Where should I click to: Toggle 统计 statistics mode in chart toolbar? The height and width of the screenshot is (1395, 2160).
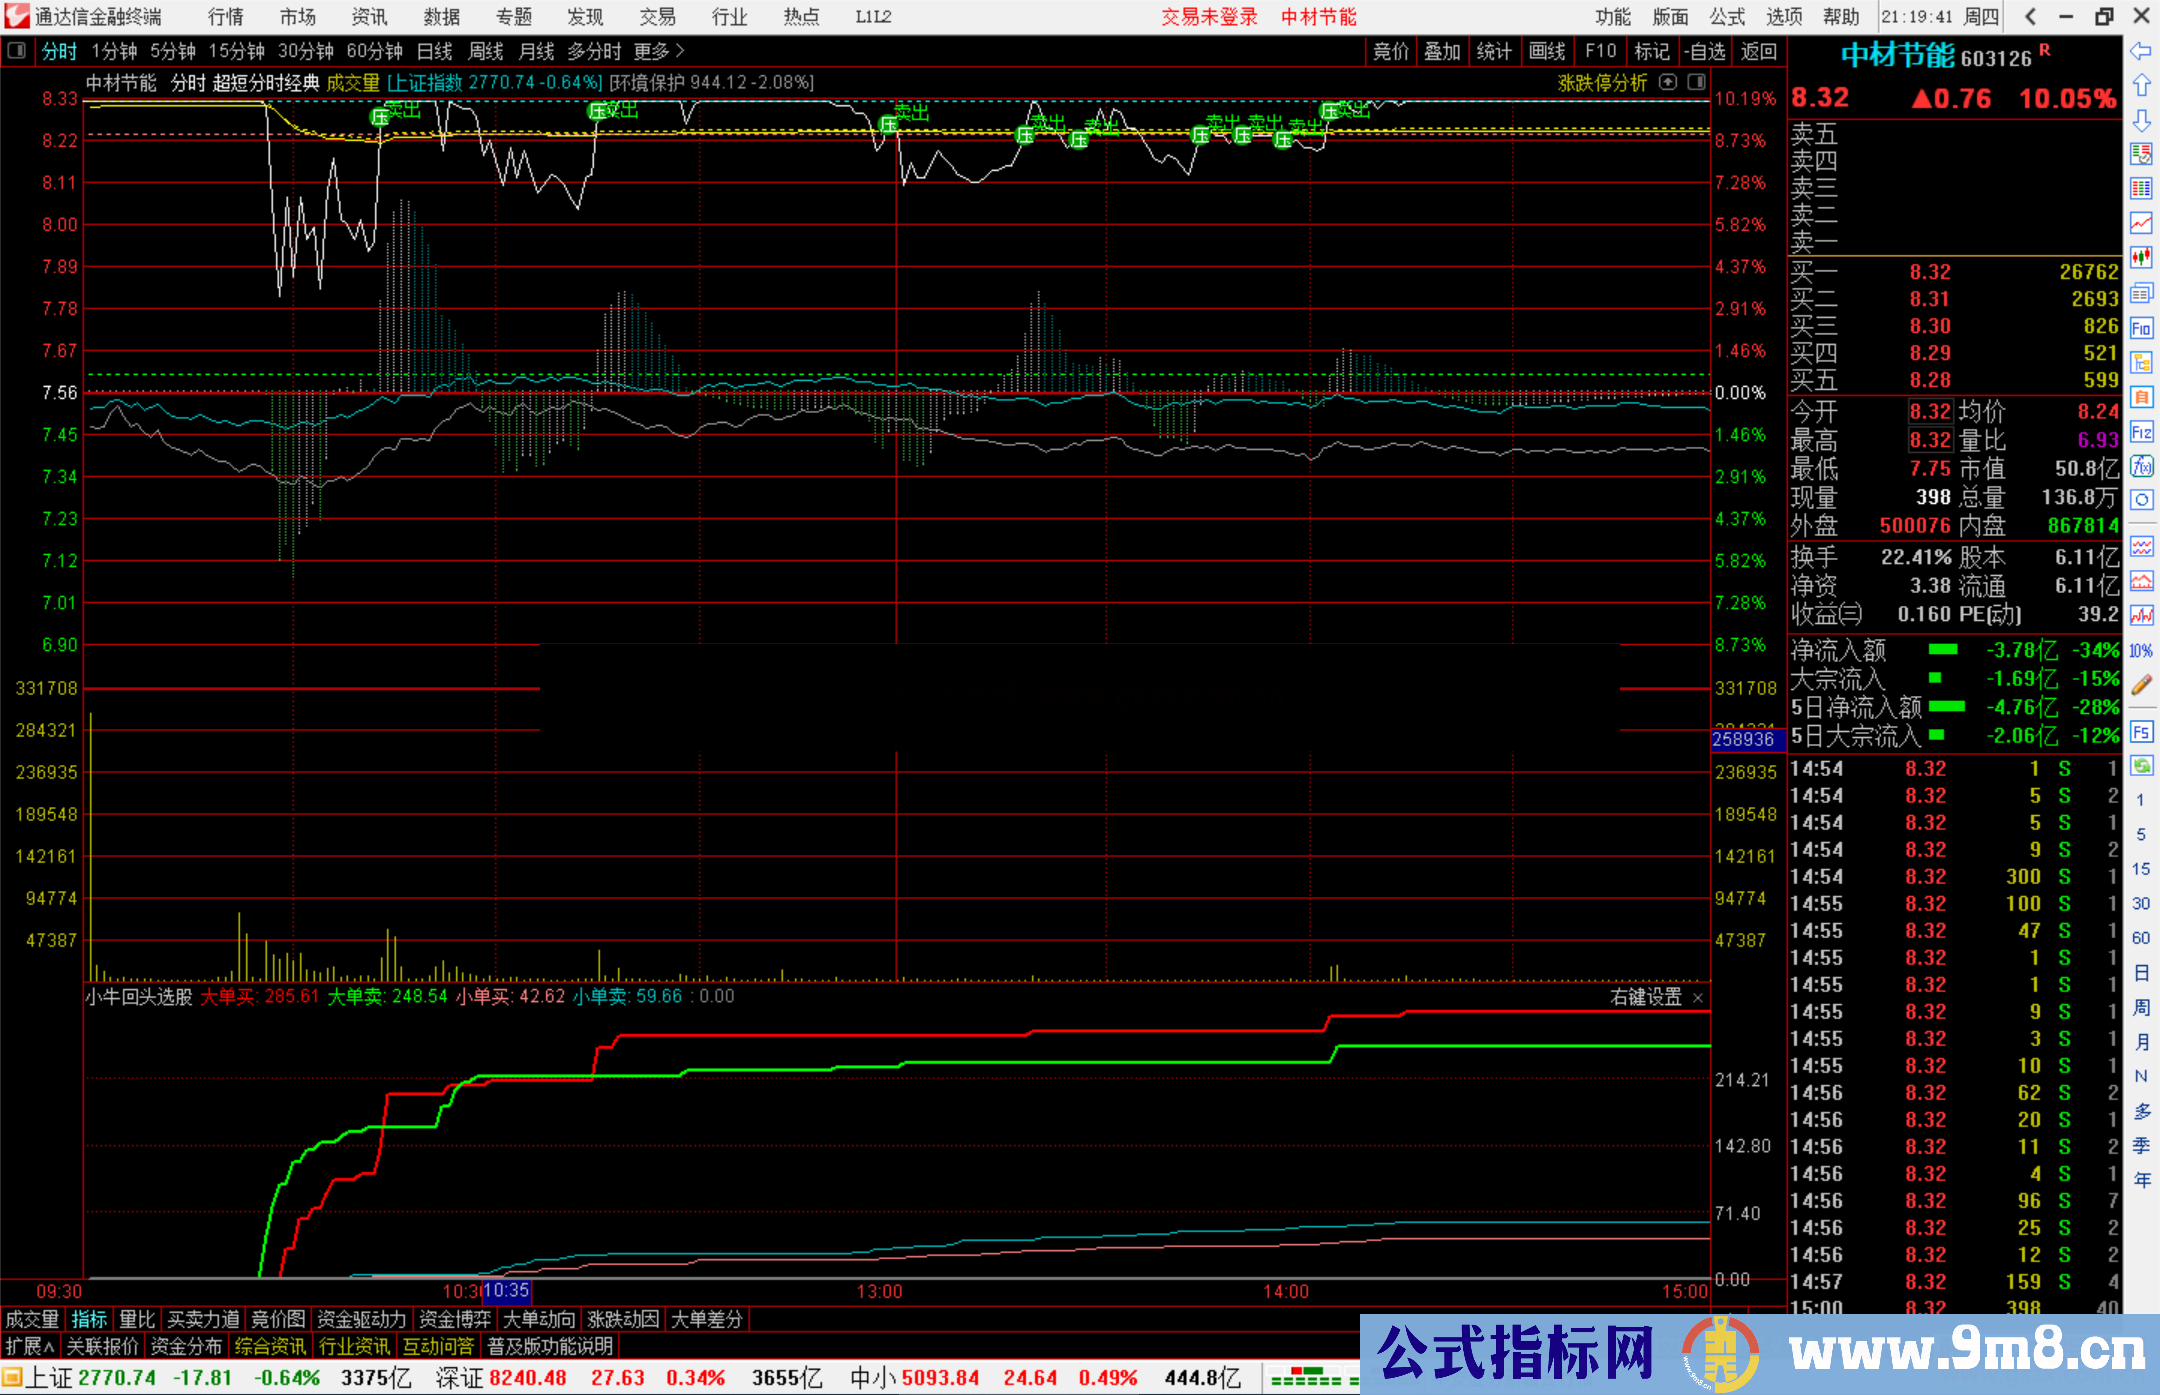pos(1494,51)
